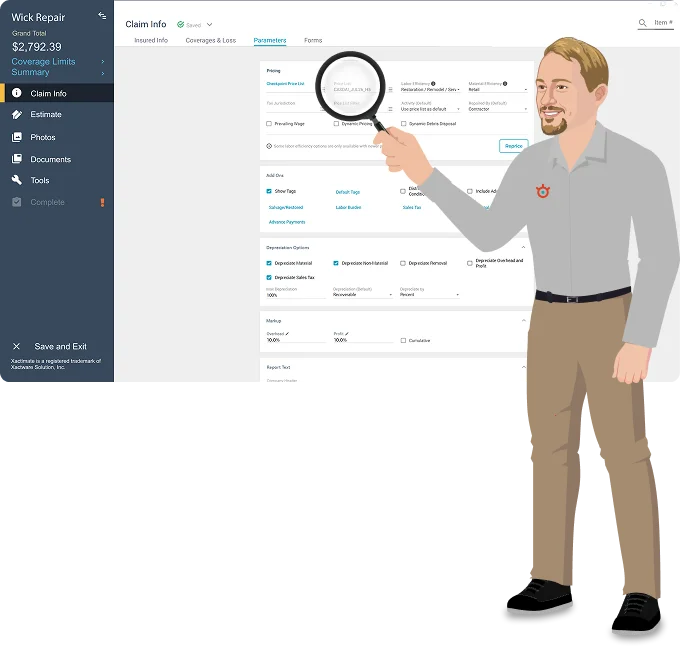Switch to the Insured Info tab
The height and width of the screenshot is (648, 681).
coord(151,40)
